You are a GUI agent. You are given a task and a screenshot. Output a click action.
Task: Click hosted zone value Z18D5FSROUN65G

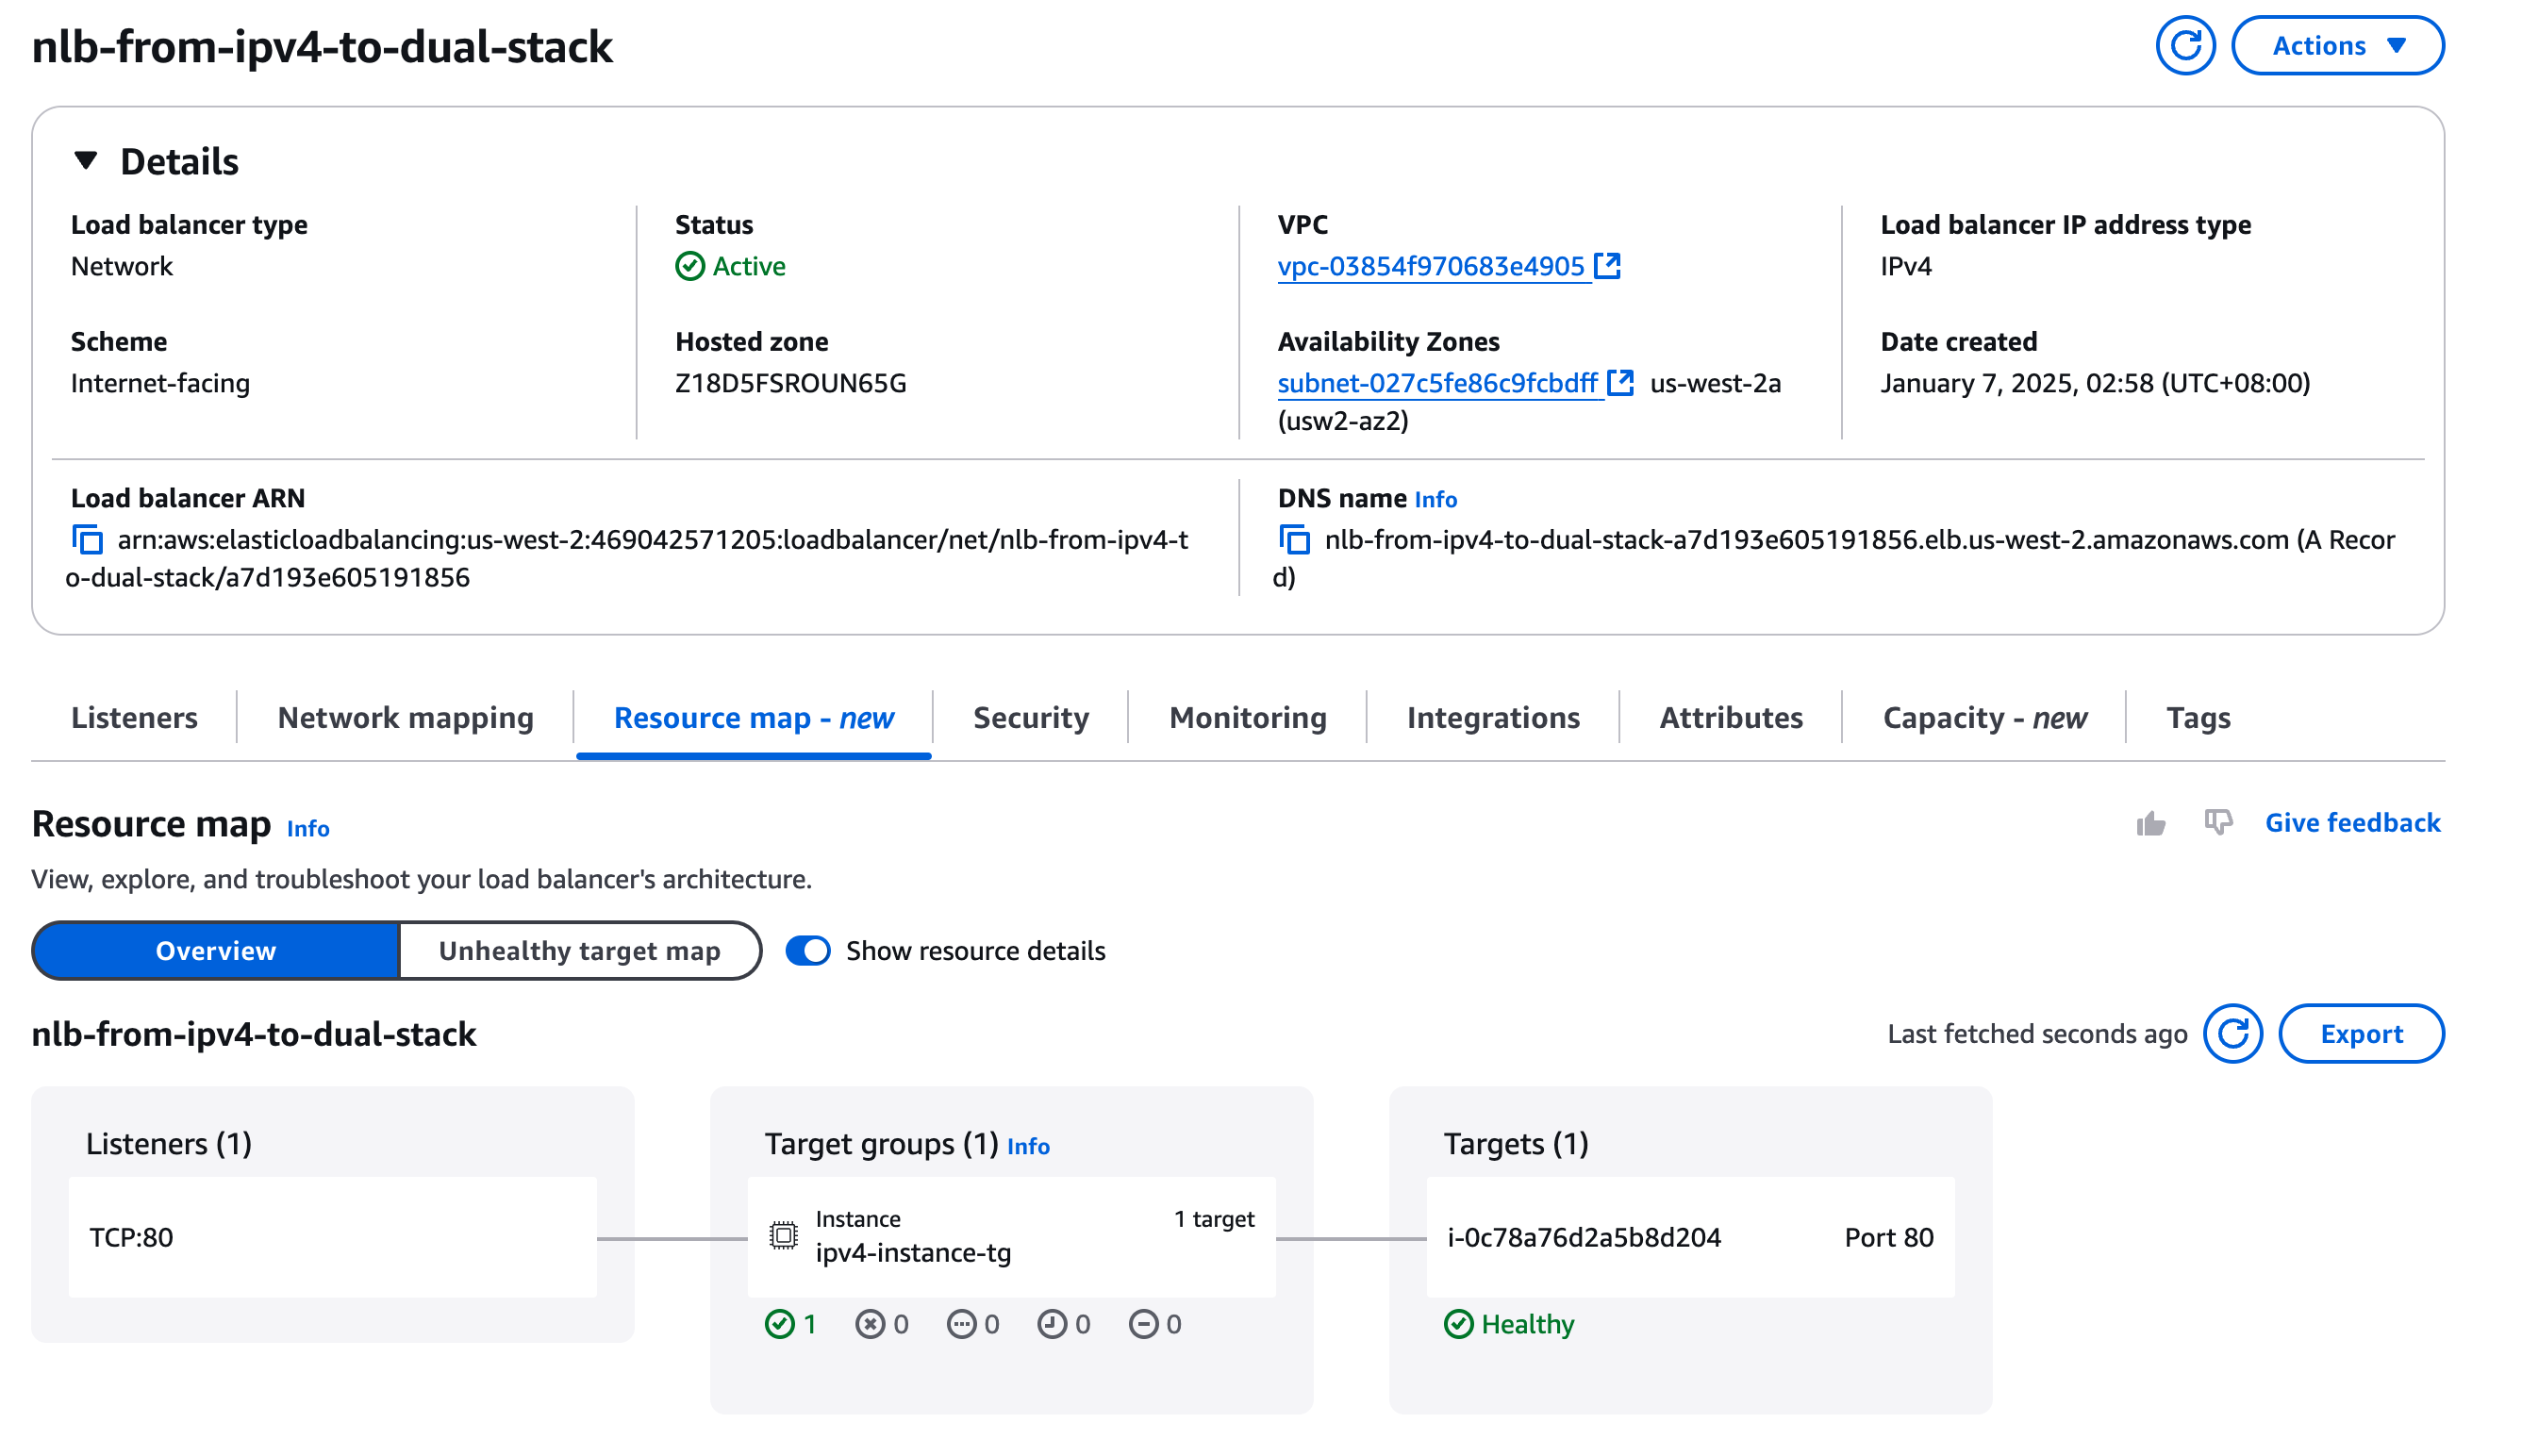click(790, 384)
